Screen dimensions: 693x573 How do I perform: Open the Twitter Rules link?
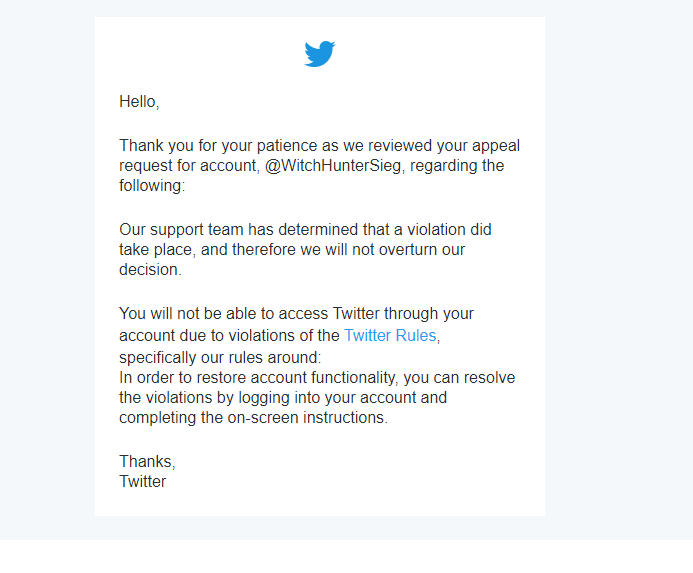390,336
